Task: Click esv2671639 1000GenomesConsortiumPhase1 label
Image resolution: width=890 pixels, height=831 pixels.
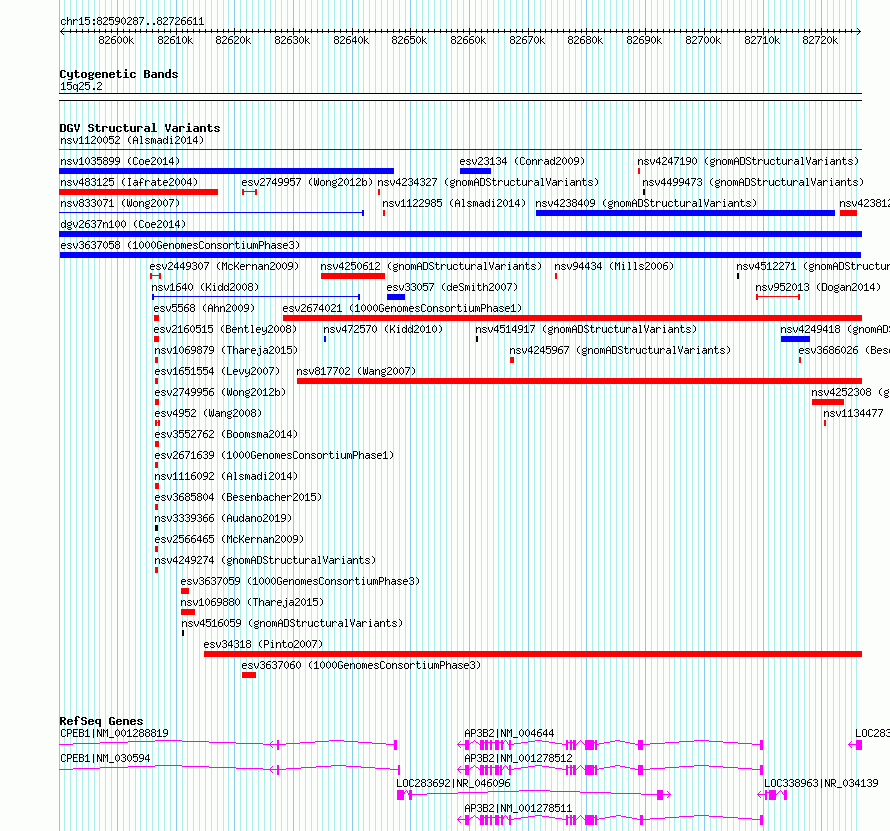Action: tap(274, 455)
